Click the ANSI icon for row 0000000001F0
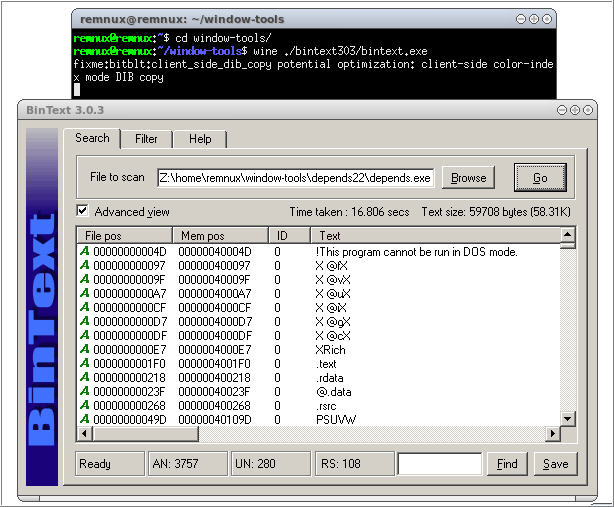The image size is (614, 507). pyautogui.click(x=85, y=363)
